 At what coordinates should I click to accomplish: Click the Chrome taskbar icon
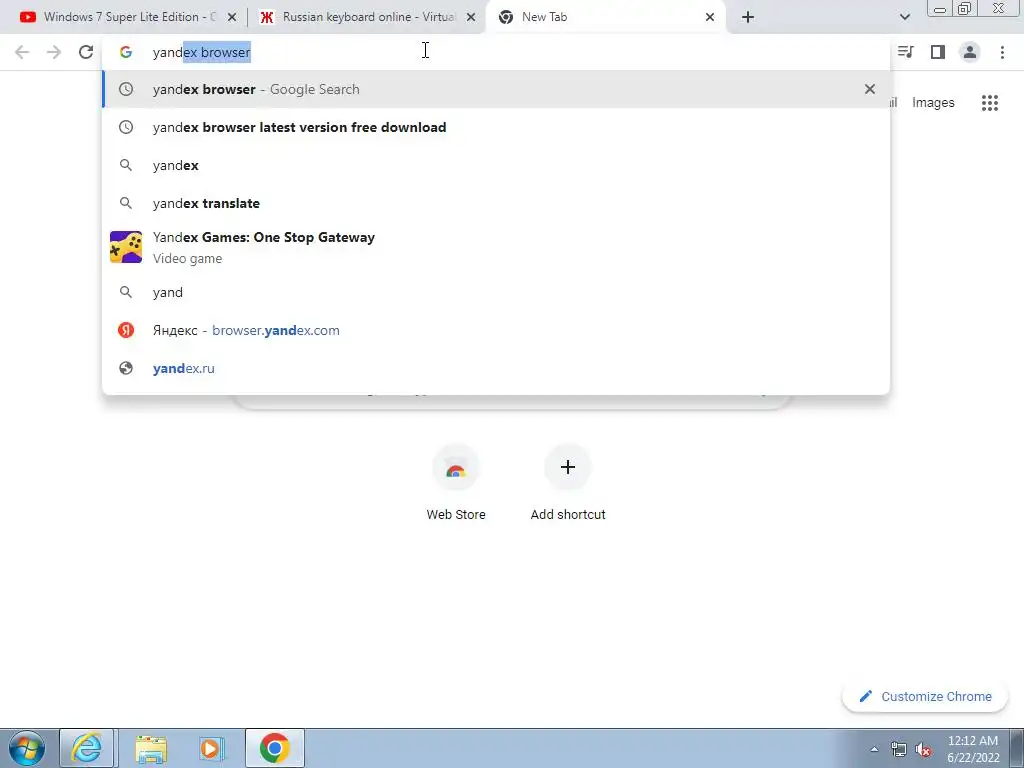tap(274, 748)
